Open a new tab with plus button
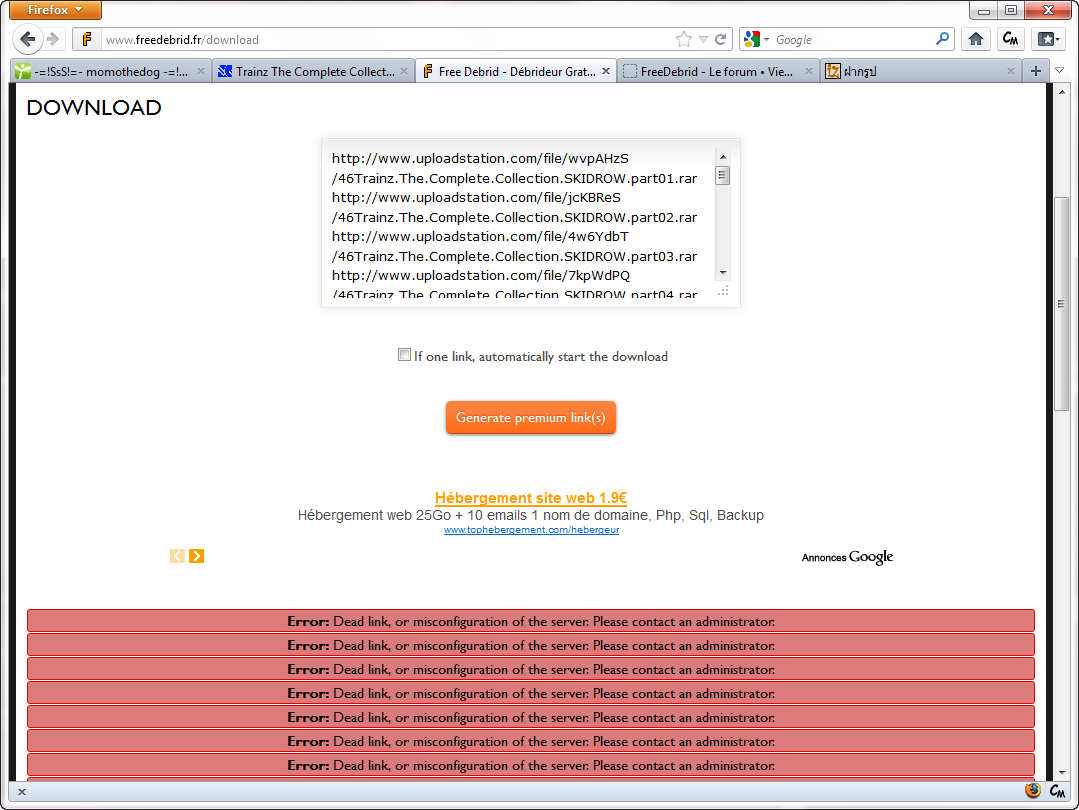 click(1036, 71)
